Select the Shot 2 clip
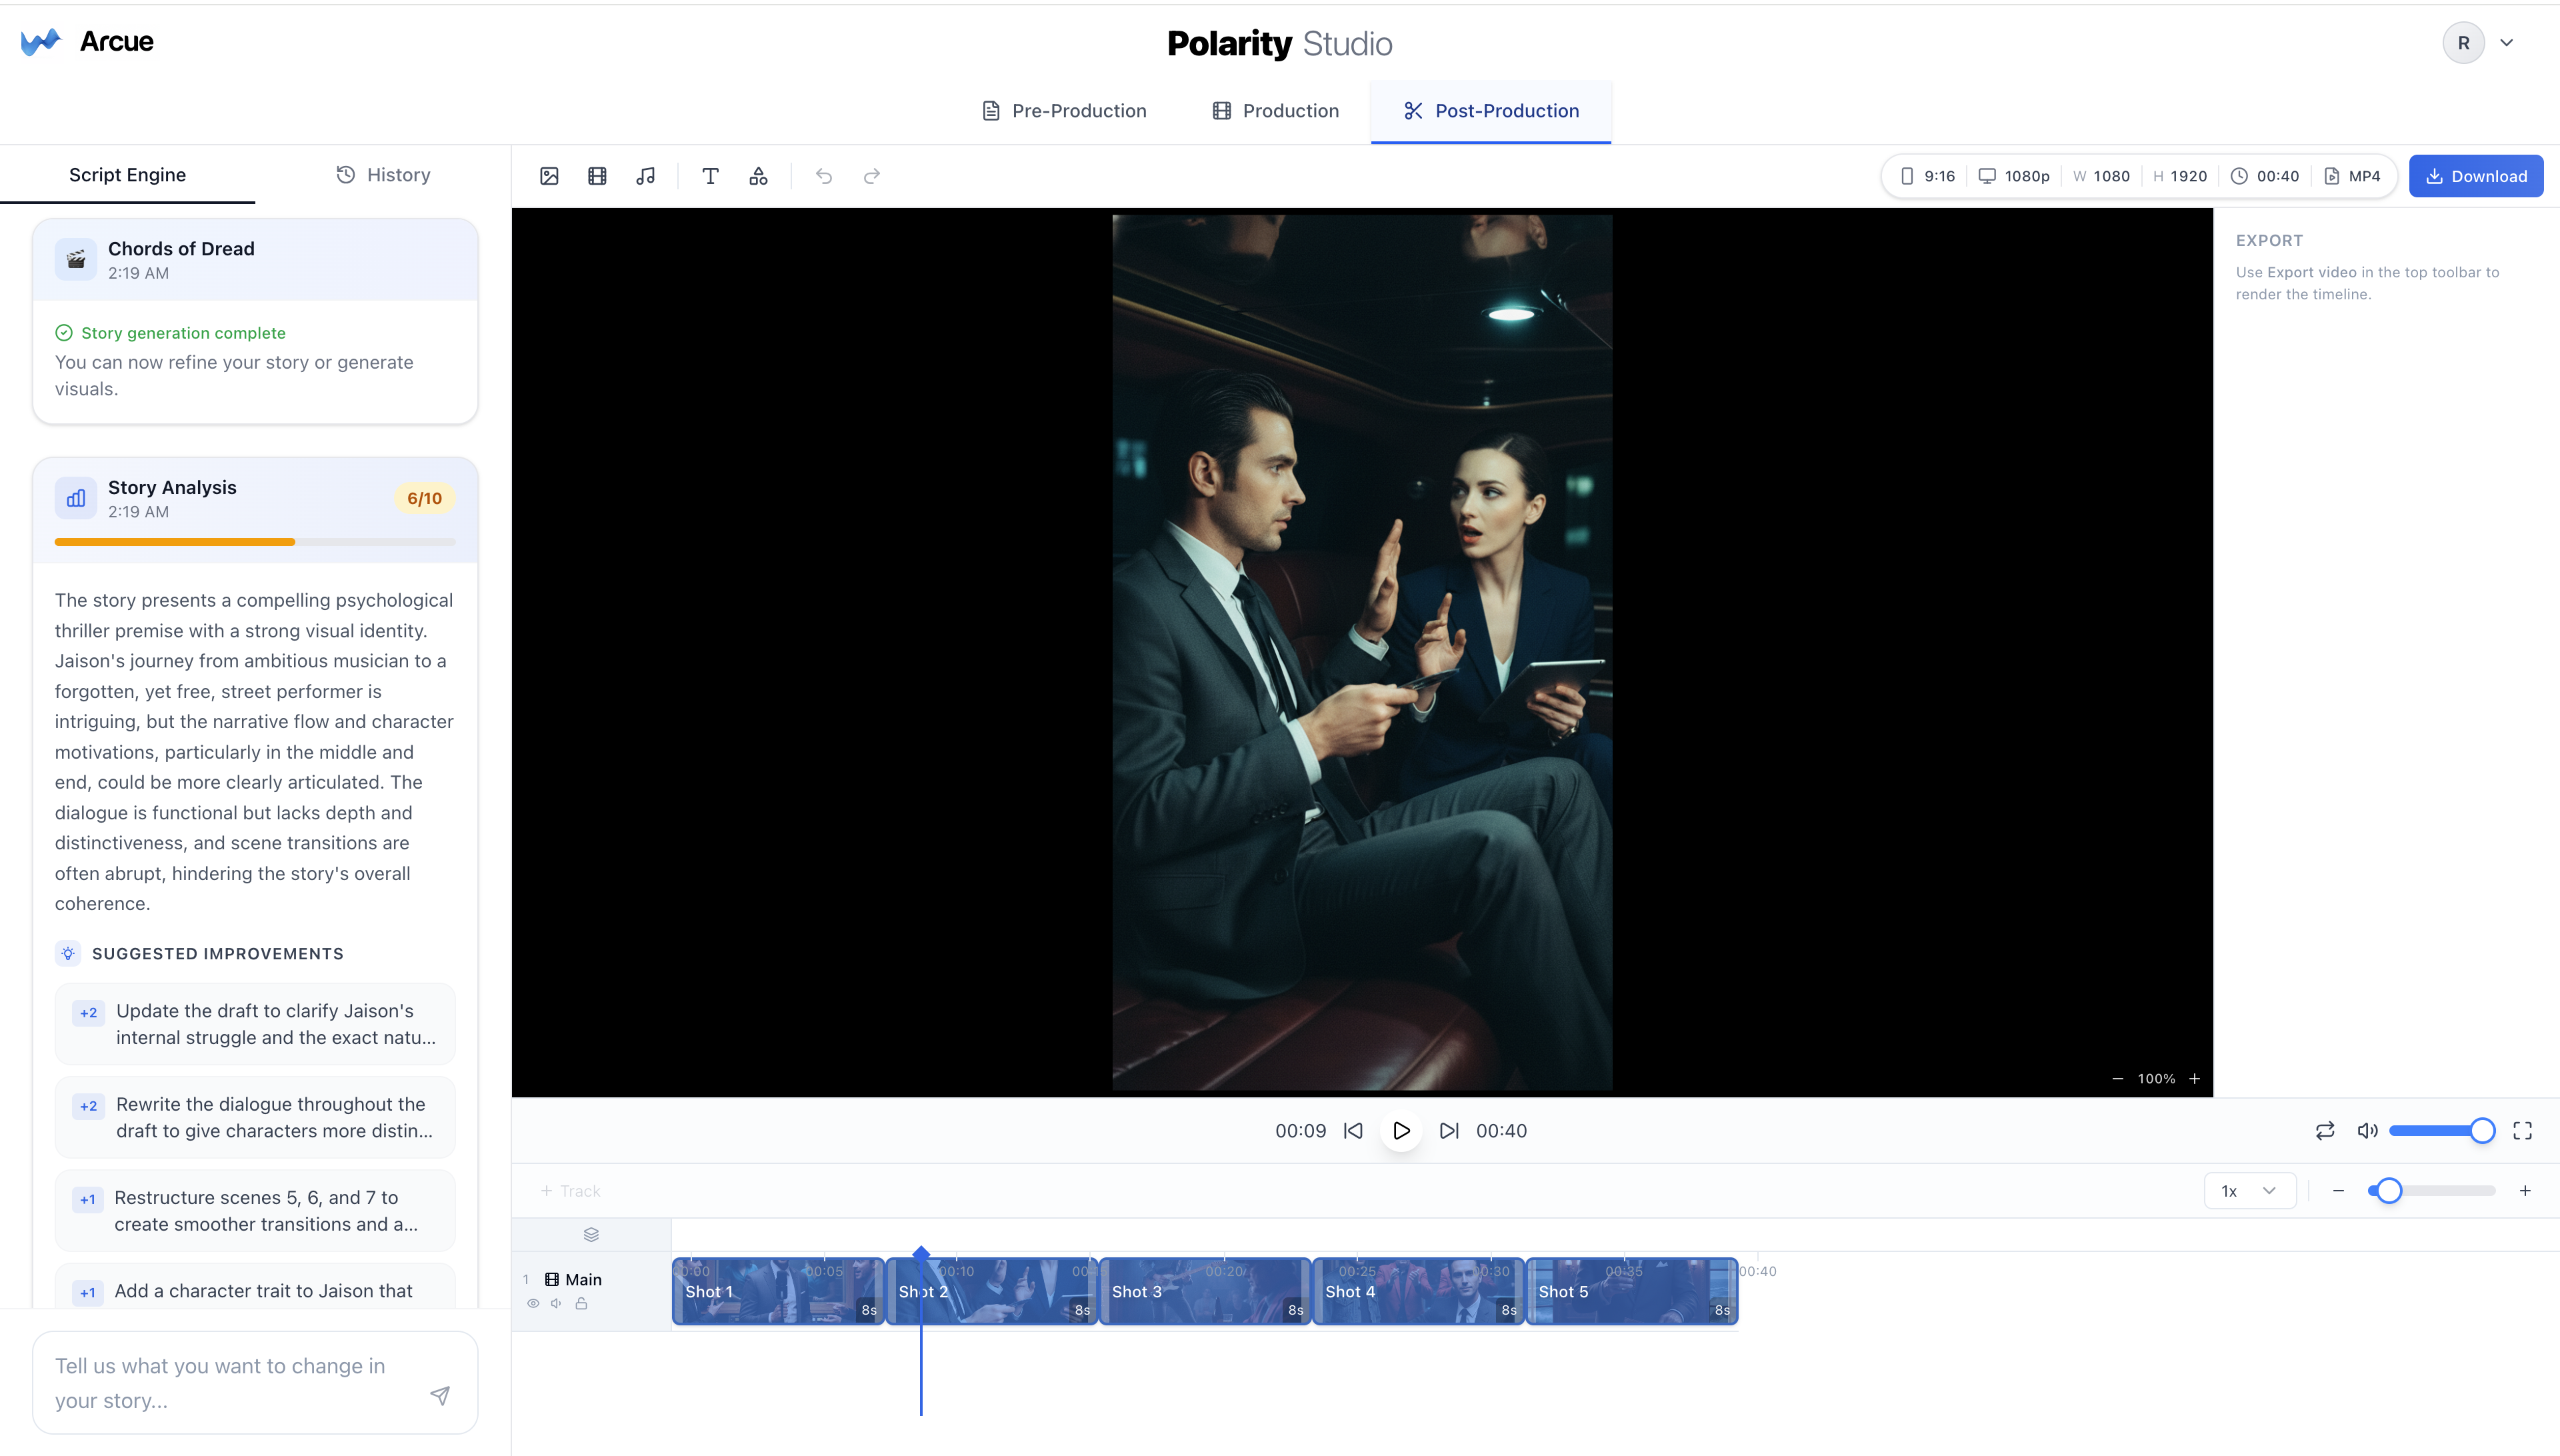The width and height of the screenshot is (2560, 1456). click(x=991, y=1291)
